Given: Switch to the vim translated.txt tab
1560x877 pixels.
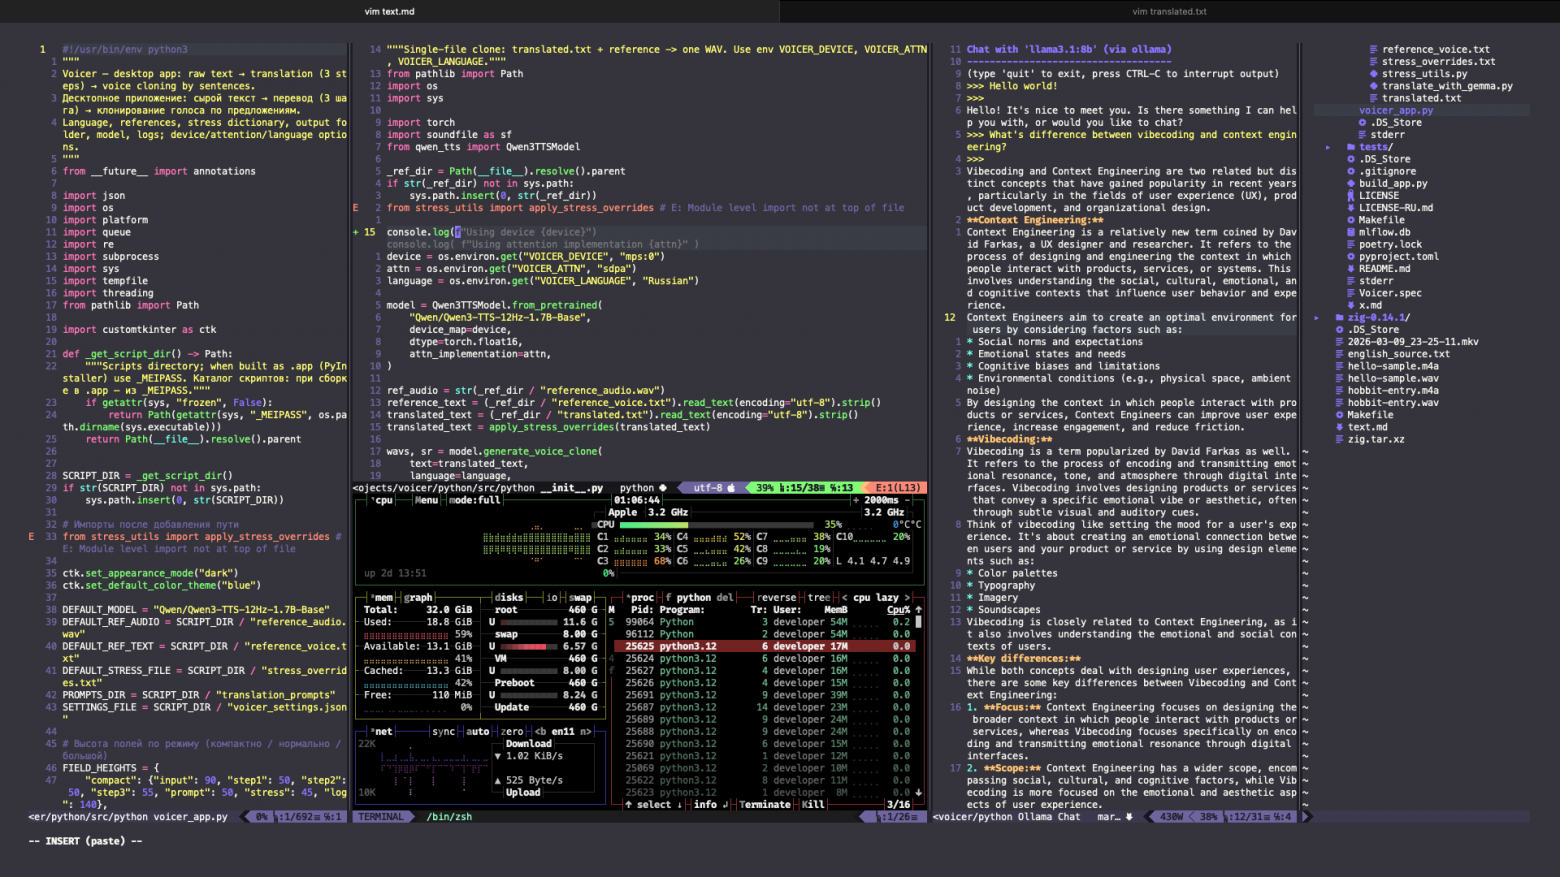Looking at the screenshot, I should pos(1169,12).
